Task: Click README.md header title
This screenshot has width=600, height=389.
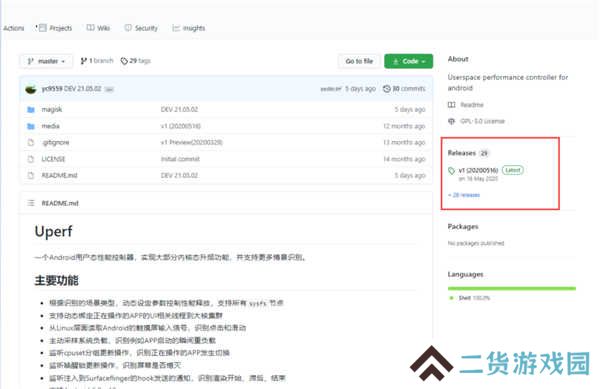Action: click(x=60, y=203)
